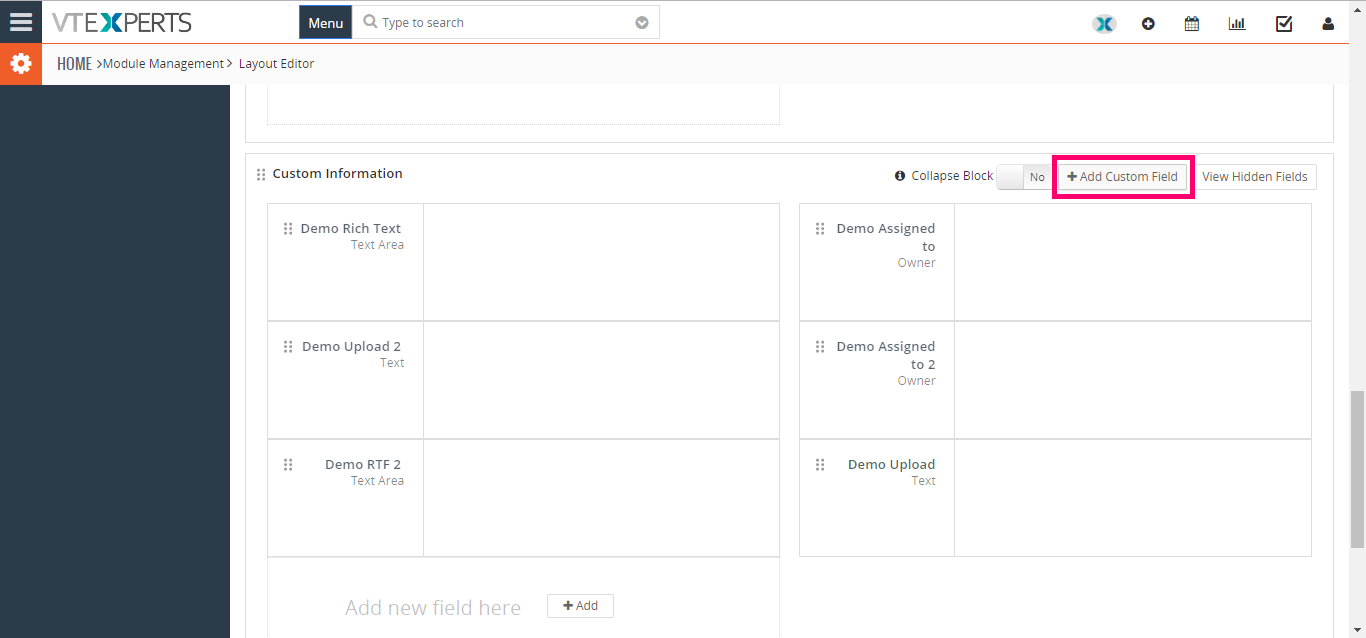Grab Custom Information block drag handle

261,174
